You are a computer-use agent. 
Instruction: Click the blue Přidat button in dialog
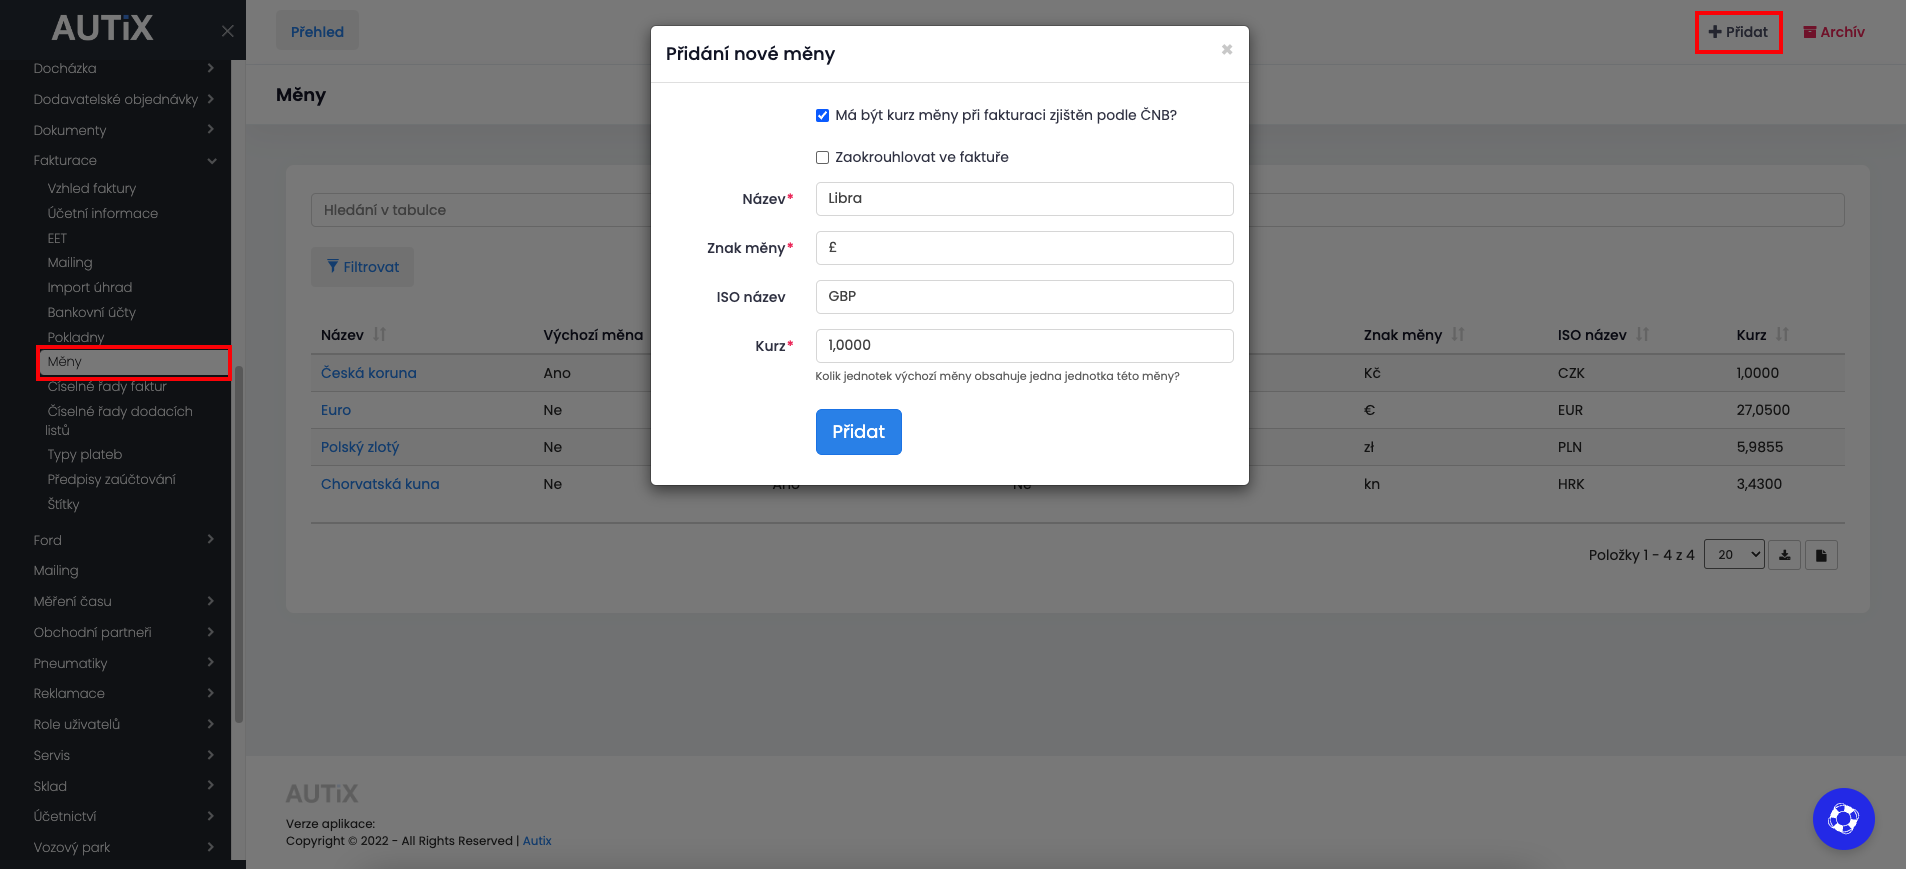[858, 432]
